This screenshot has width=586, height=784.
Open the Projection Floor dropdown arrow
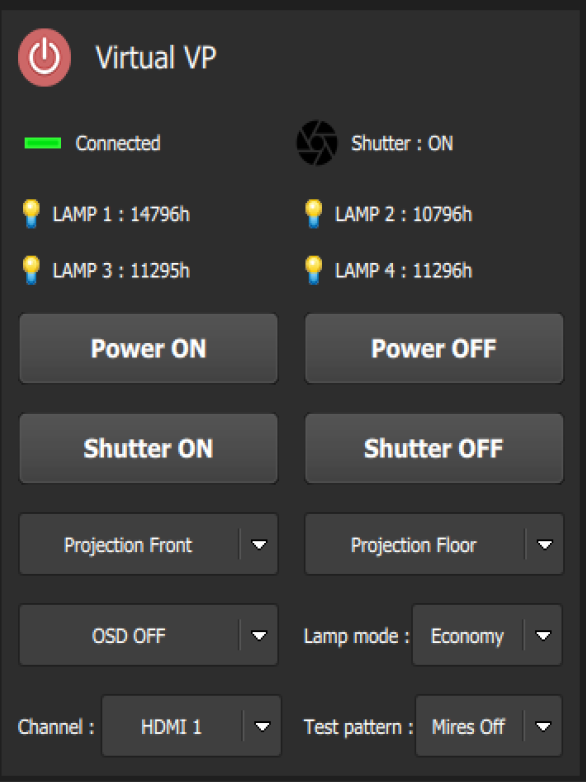coord(544,544)
